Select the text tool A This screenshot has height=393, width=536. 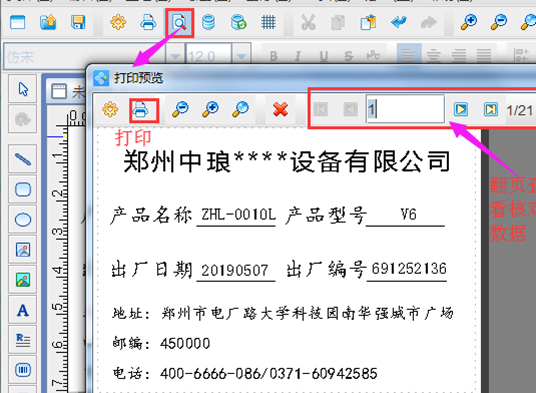23,310
